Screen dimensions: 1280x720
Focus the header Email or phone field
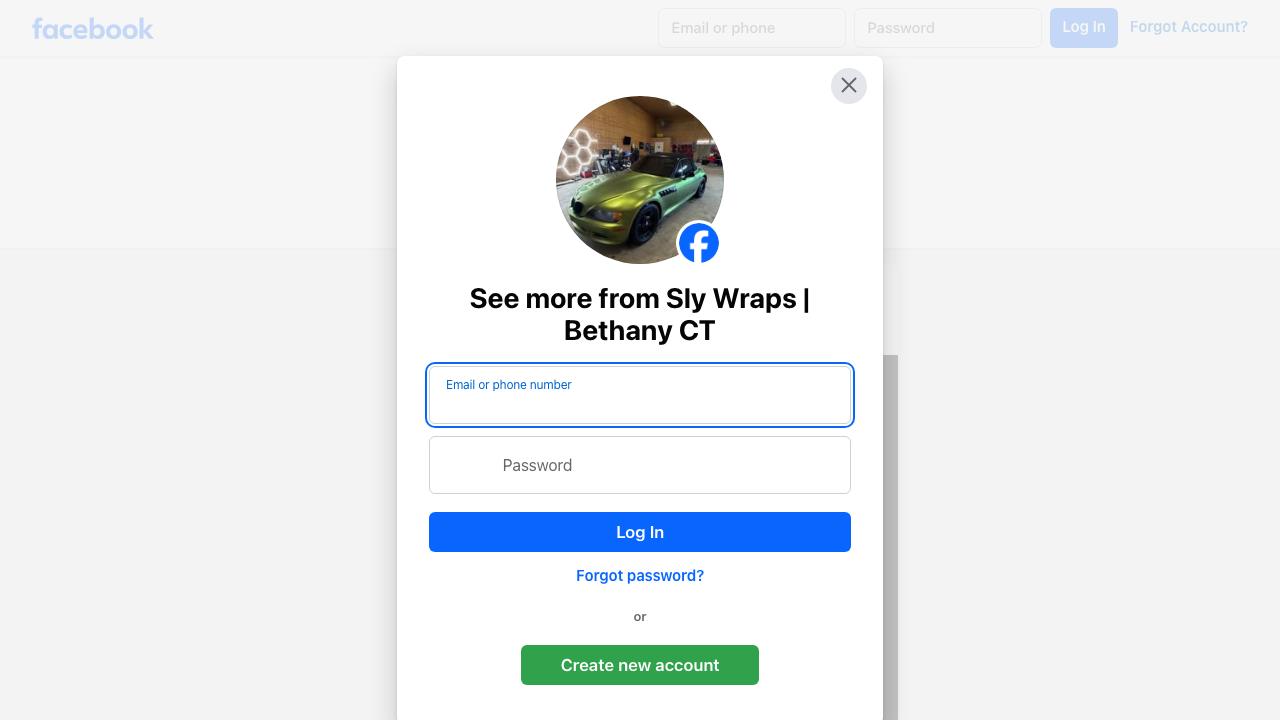(x=752, y=28)
